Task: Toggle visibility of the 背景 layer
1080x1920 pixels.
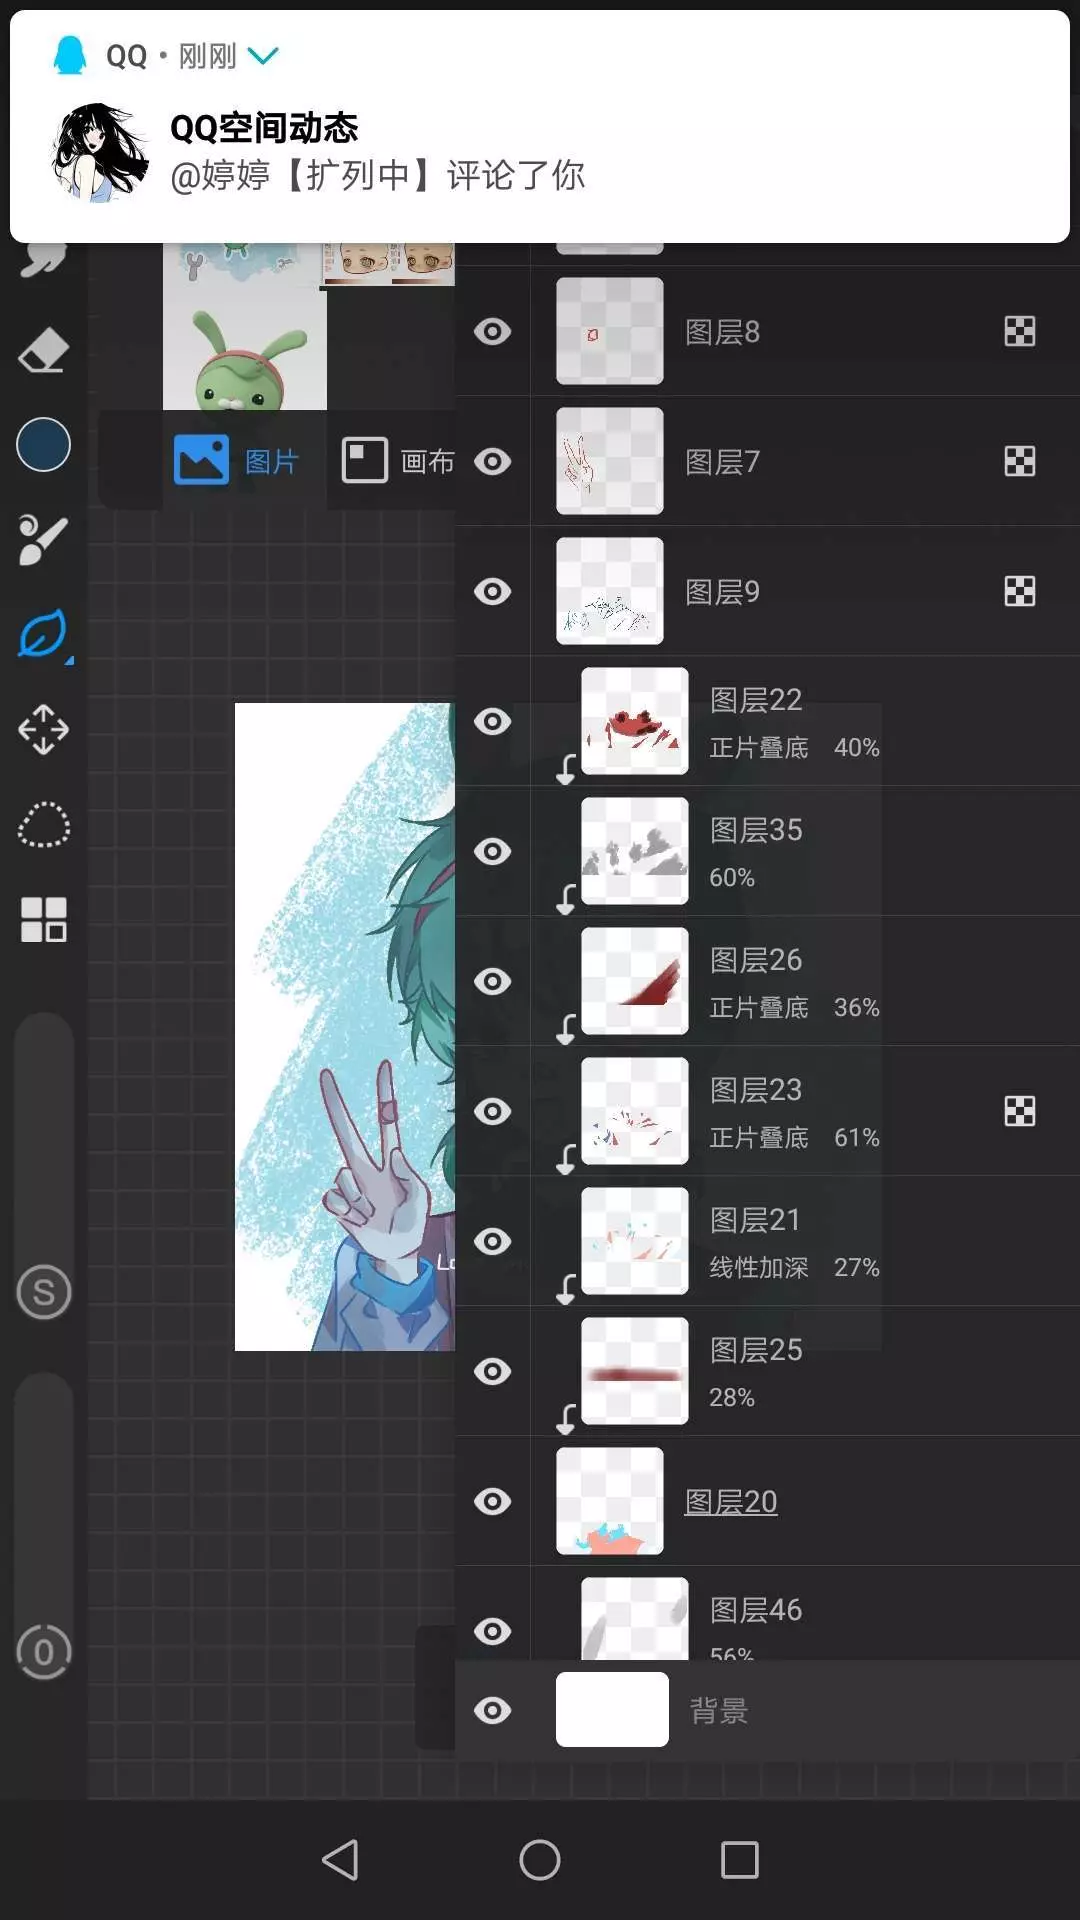Action: [x=492, y=1710]
